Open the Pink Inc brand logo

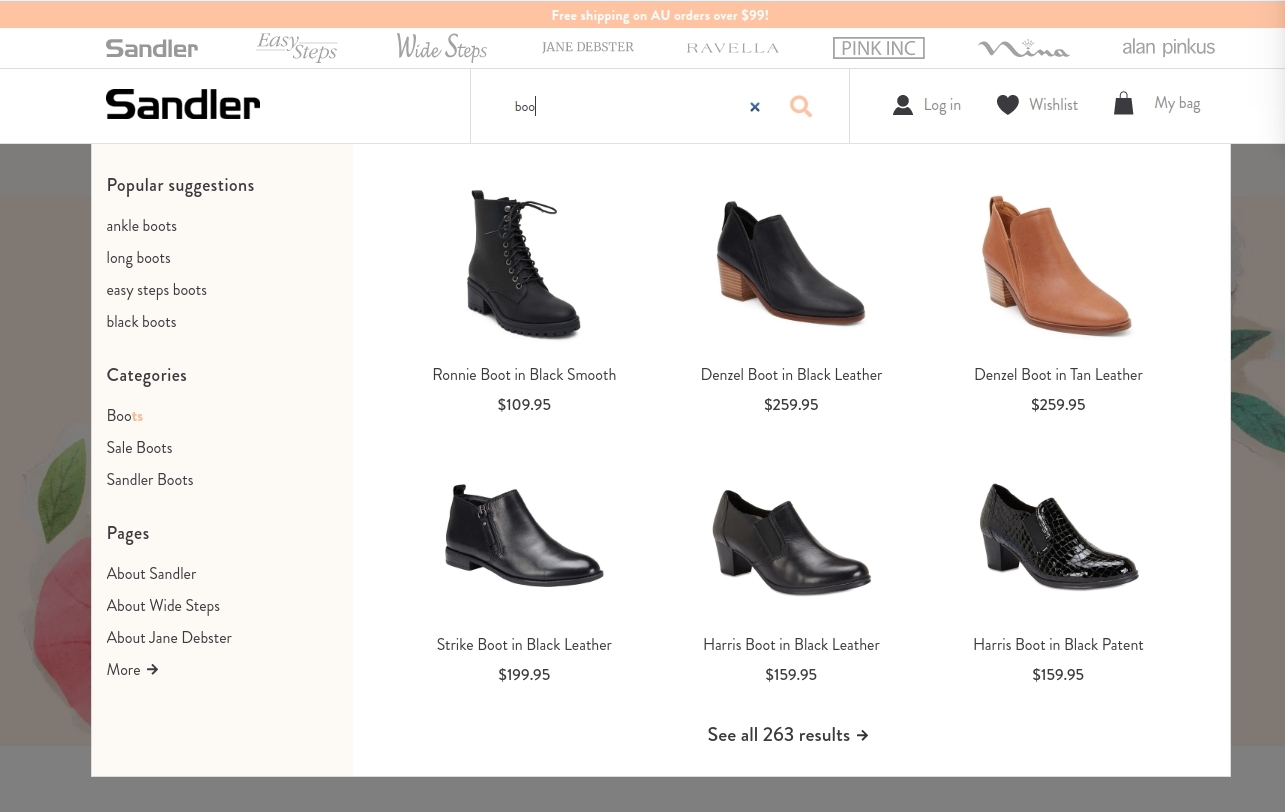click(878, 47)
